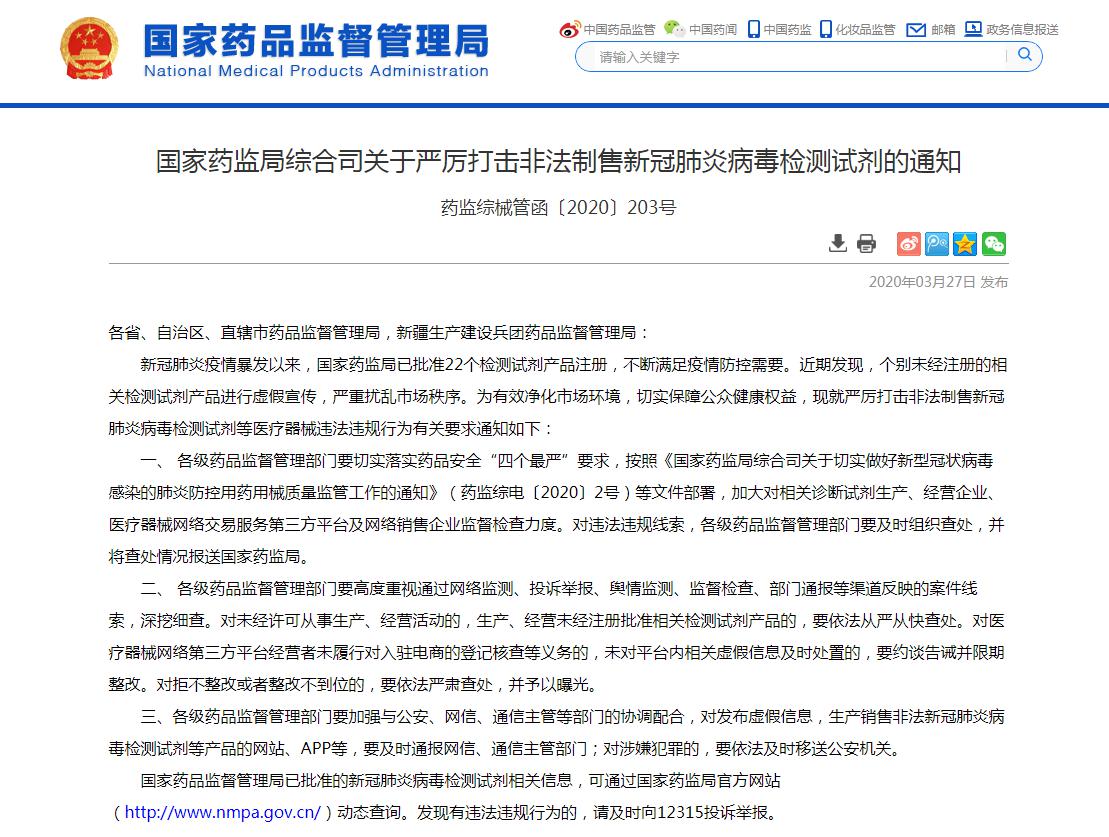Image resolution: width=1109 pixels, height=837 pixels.
Task: Click the phone icon beside 中国药监
Action: point(754,29)
